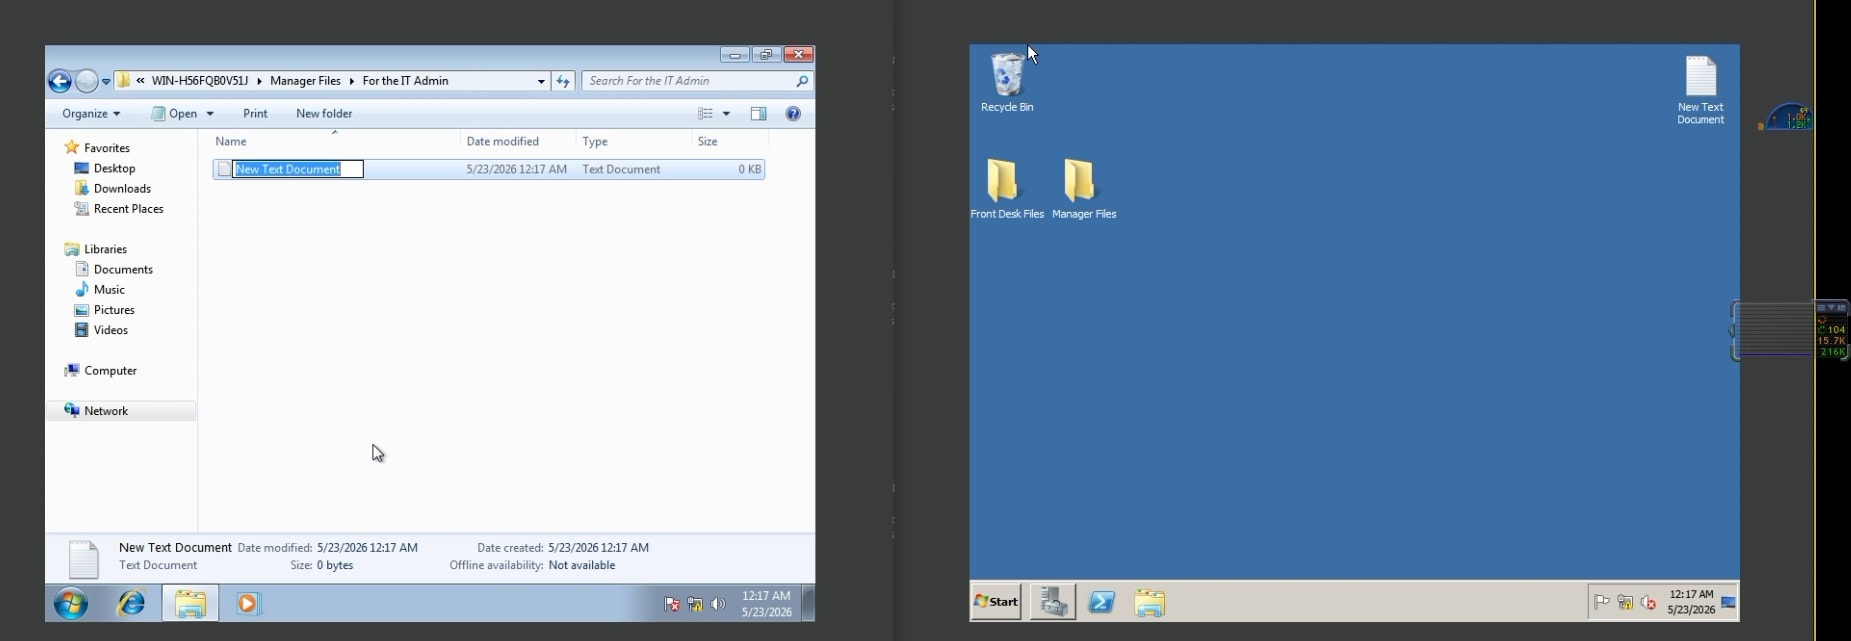The width and height of the screenshot is (1851, 641).
Task: Click the server Start button
Action: (x=996, y=602)
